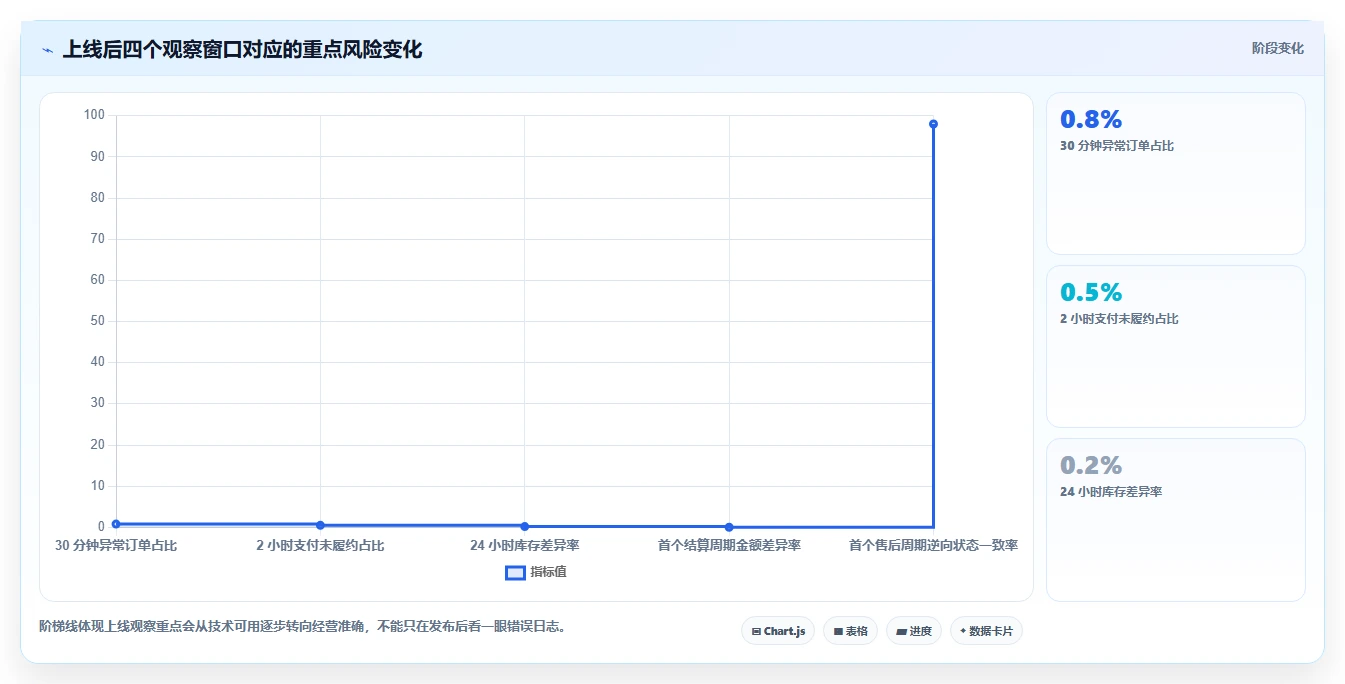The height and width of the screenshot is (684, 1345).
Task: Click the card label 2 小时支付未履约占比
Action: (1120, 319)
